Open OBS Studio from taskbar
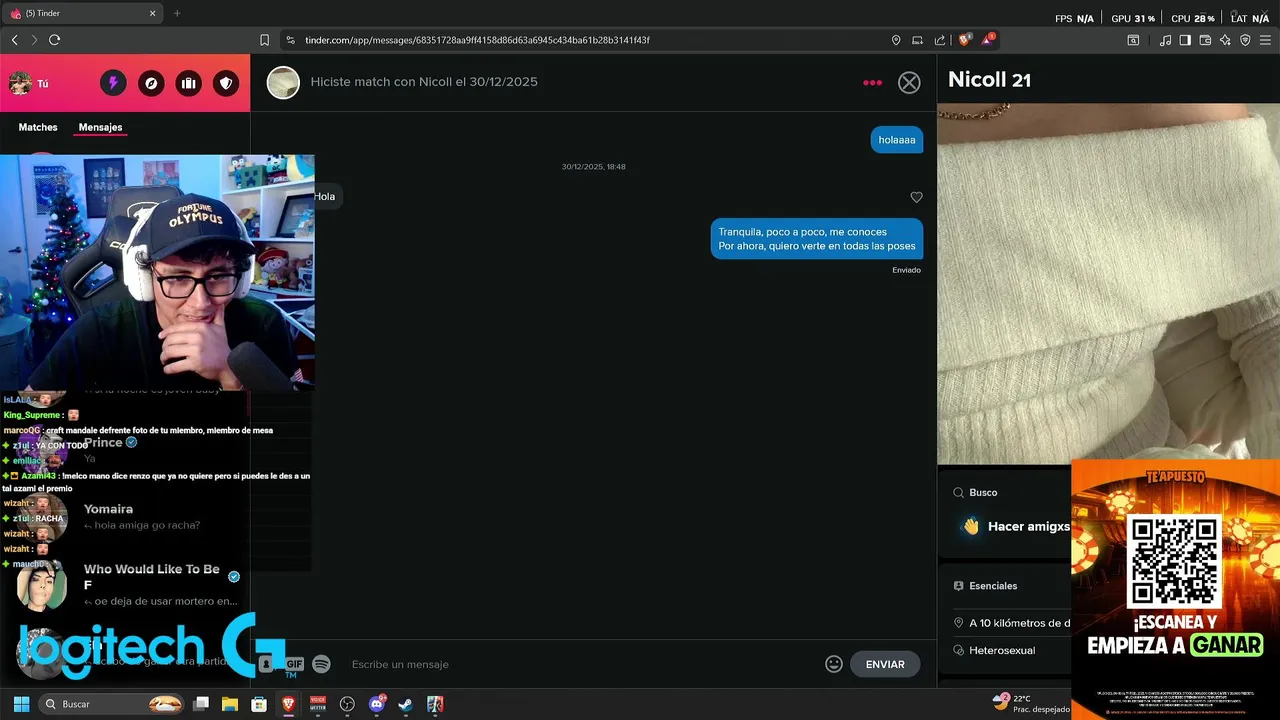Viewport: 1280px width, 720px height. (347, 704)
